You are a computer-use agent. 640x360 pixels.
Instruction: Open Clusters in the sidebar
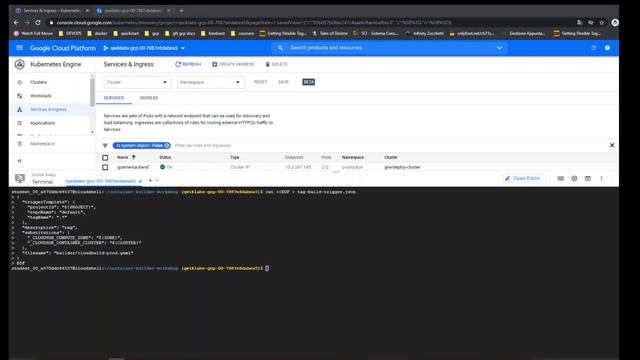[x=38, y=82]
